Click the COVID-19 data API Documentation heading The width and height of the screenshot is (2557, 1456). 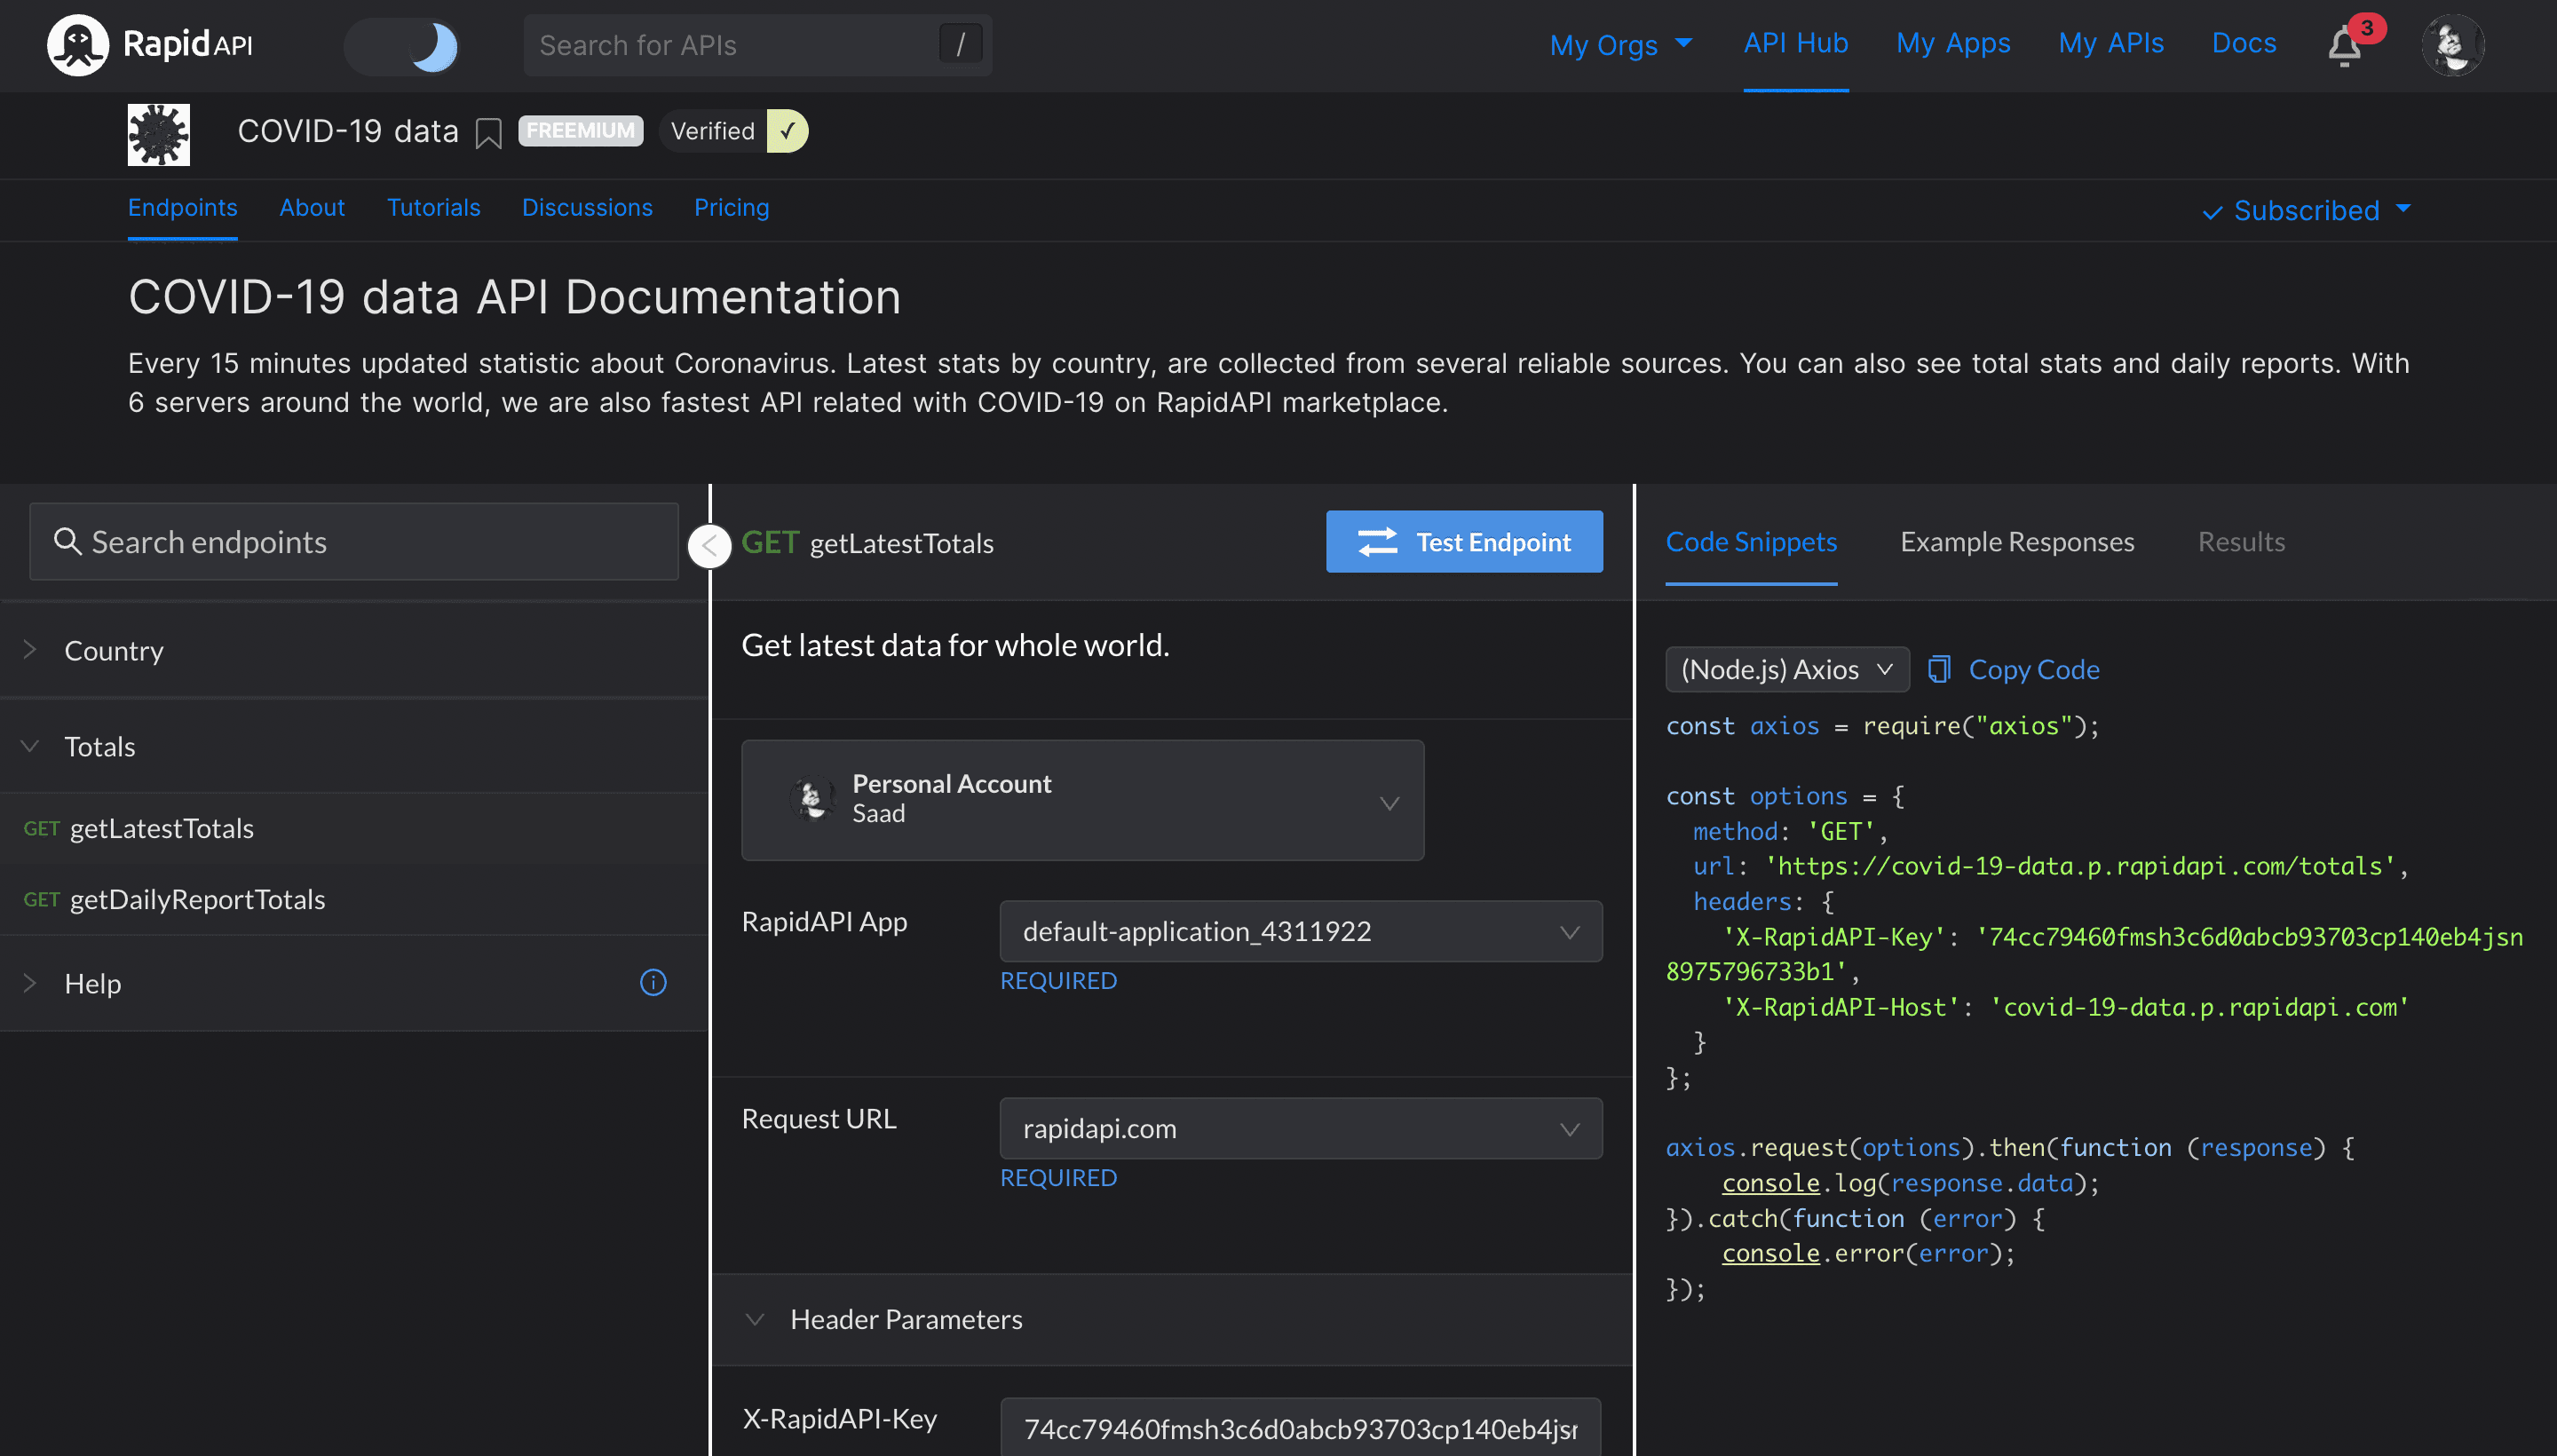pyautogui.click(x=514, y=297)
